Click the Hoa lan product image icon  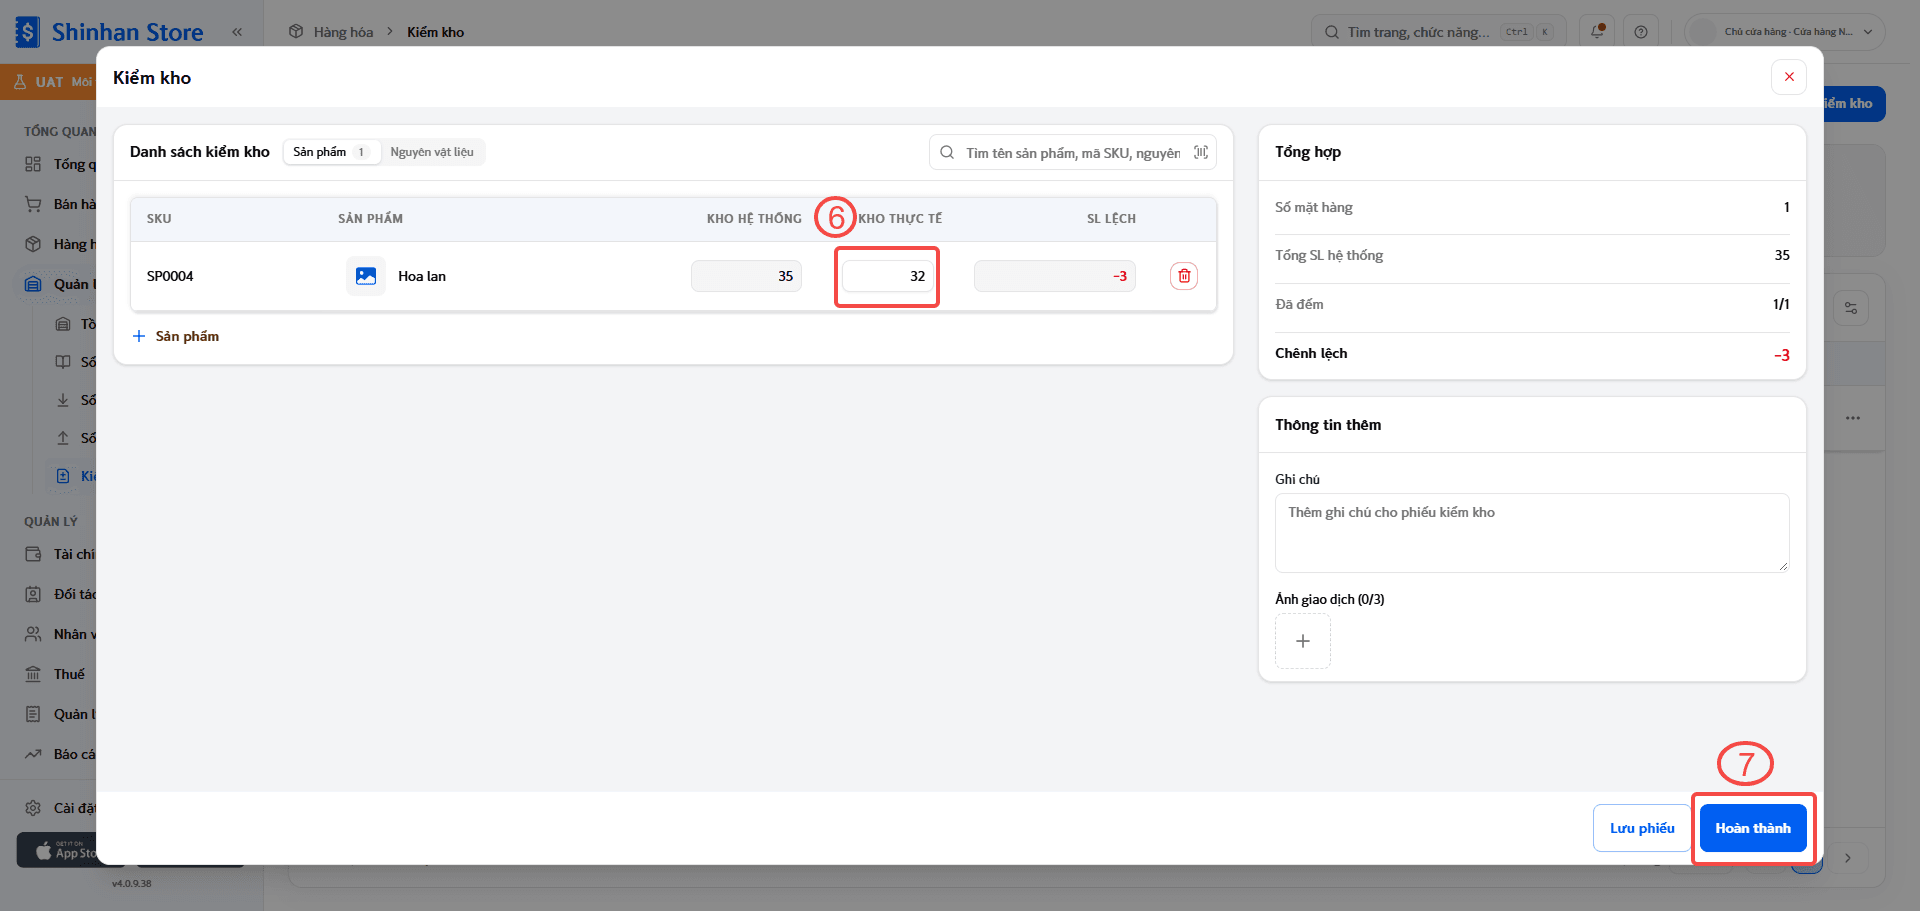(366, 276)
